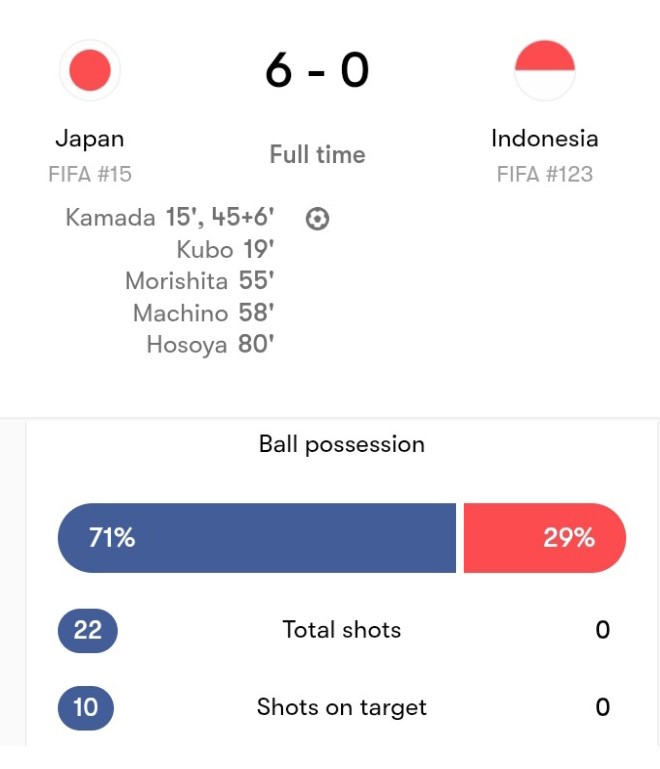
Task: Click the Ball possession heading
Action: click(342, 445)
